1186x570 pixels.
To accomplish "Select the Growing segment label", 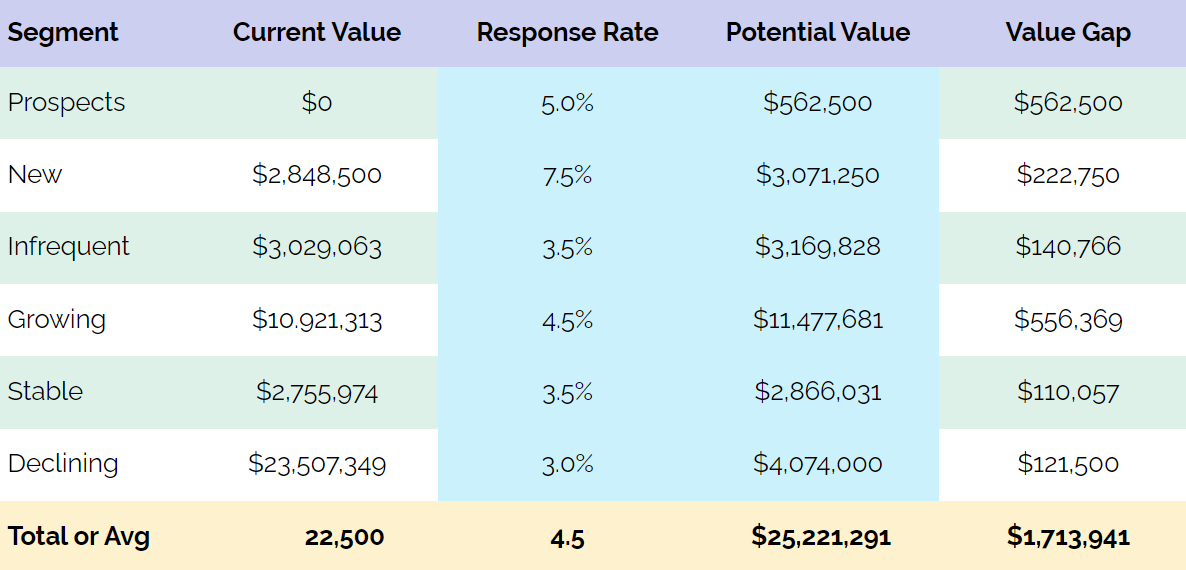I will tap(57, 320).
